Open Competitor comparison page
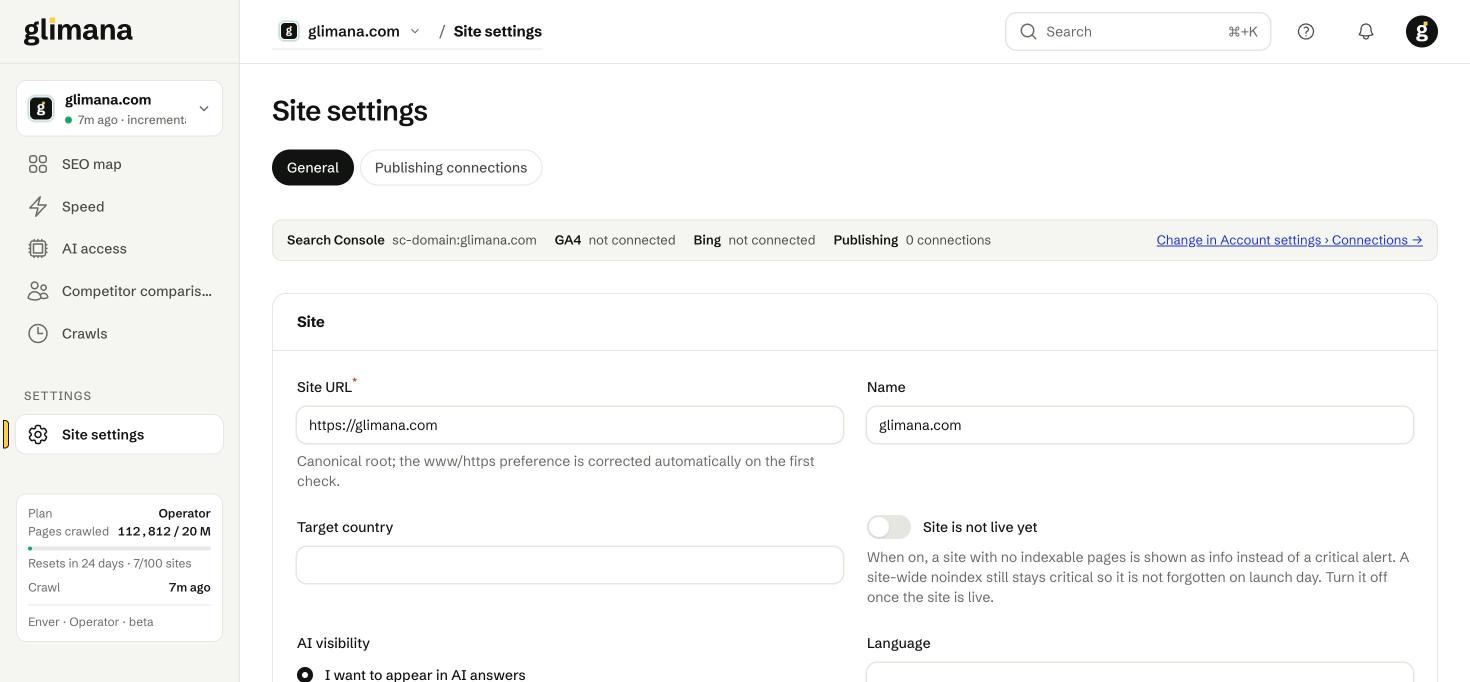The height and width of the screenshot is (682, 1470). (x=119, y=291)
